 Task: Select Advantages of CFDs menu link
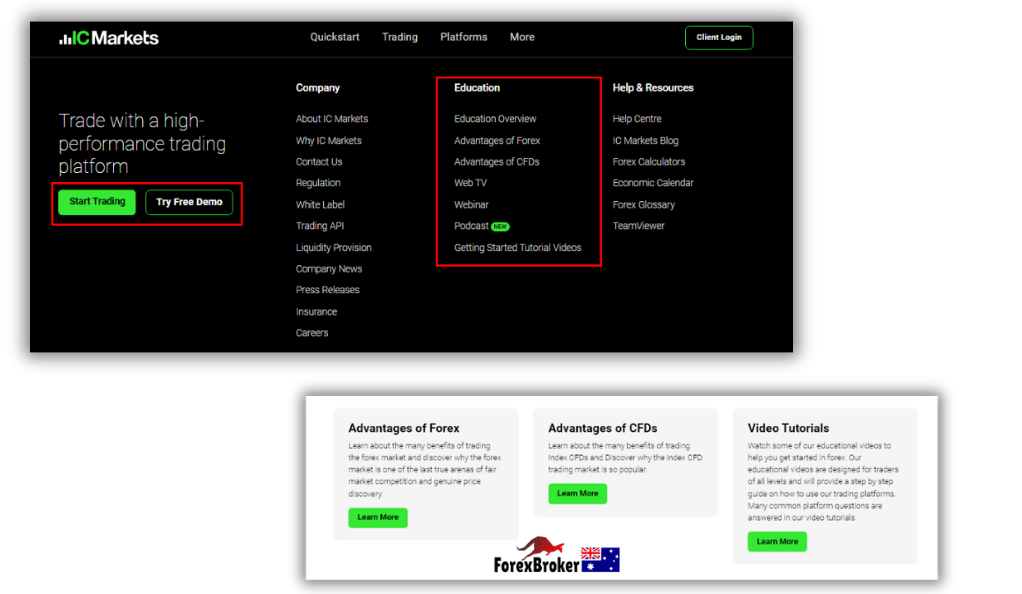point(497,162)
